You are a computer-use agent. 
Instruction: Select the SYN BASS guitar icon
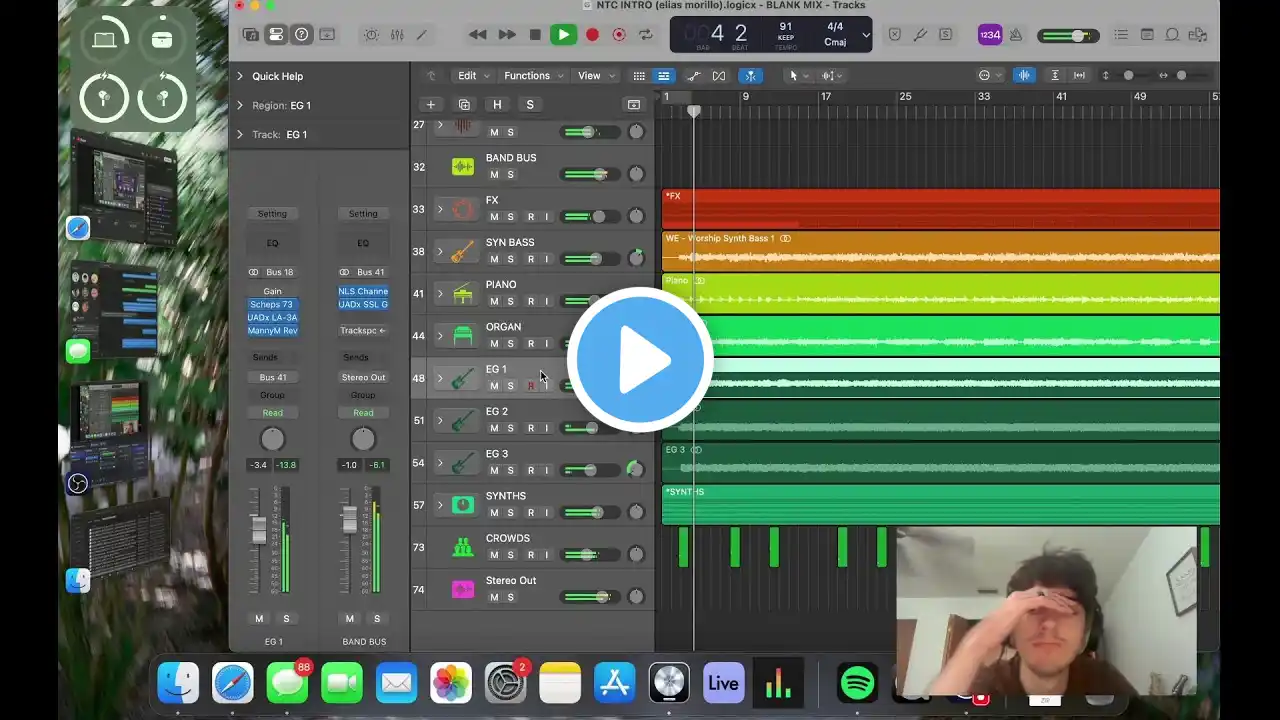pos(462,251)
